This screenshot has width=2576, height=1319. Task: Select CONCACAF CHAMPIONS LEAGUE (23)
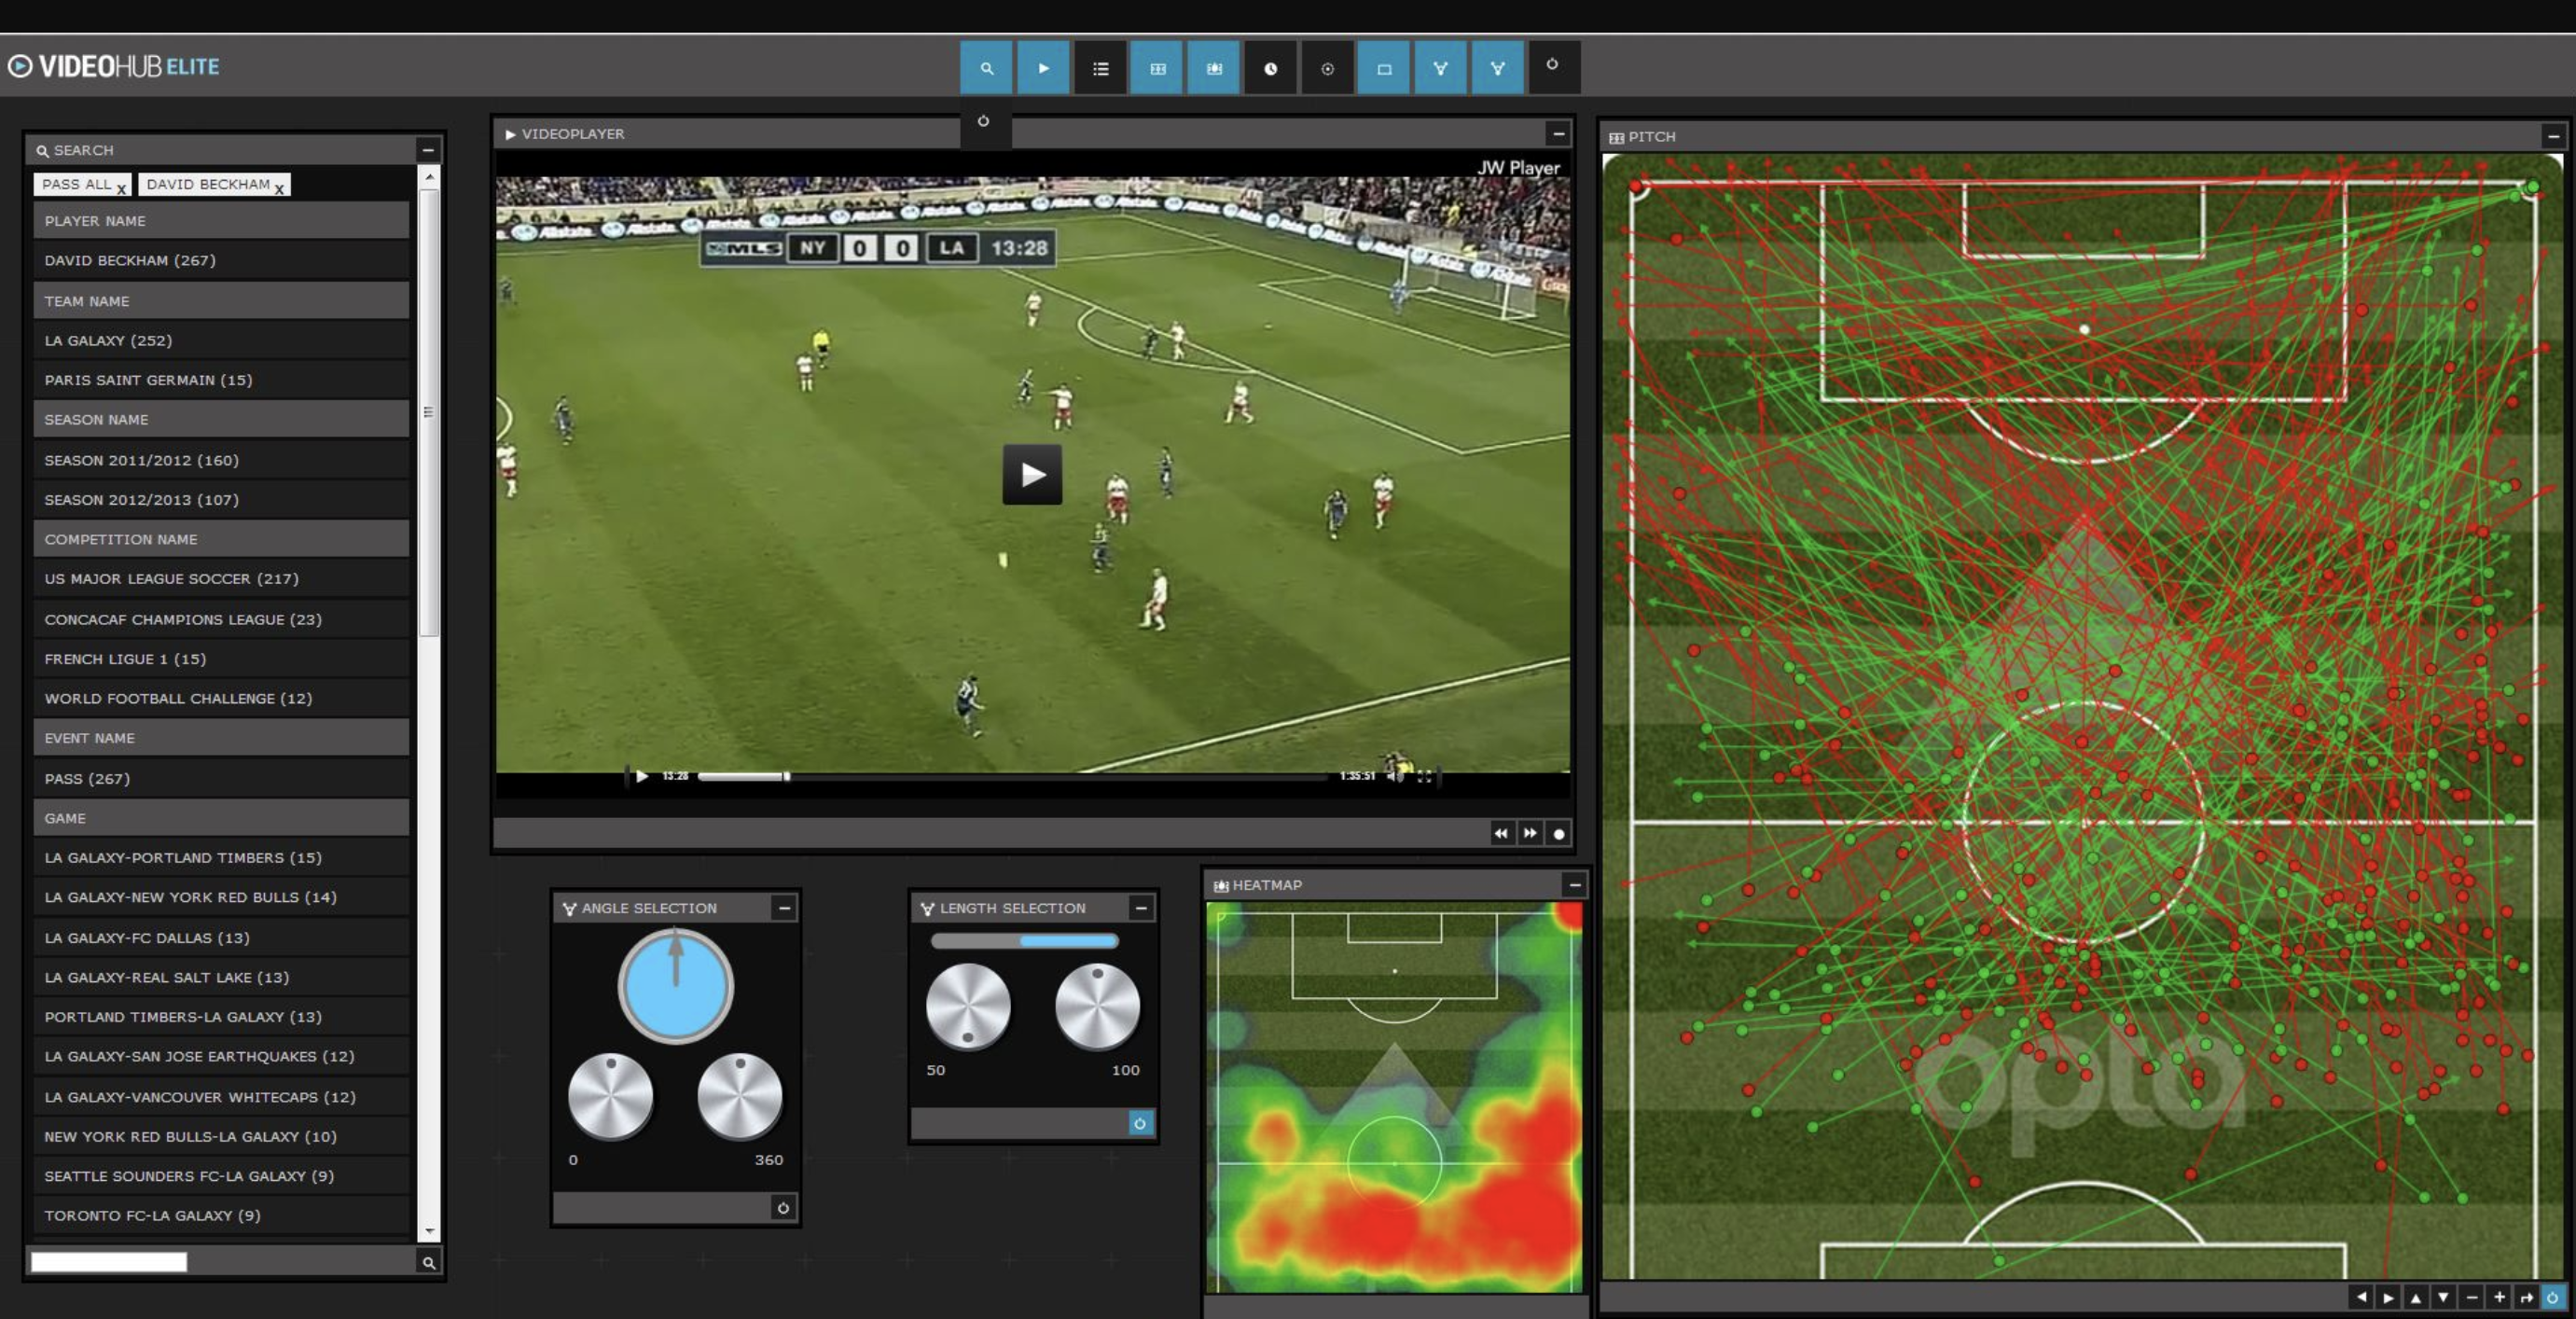(221, 619)
